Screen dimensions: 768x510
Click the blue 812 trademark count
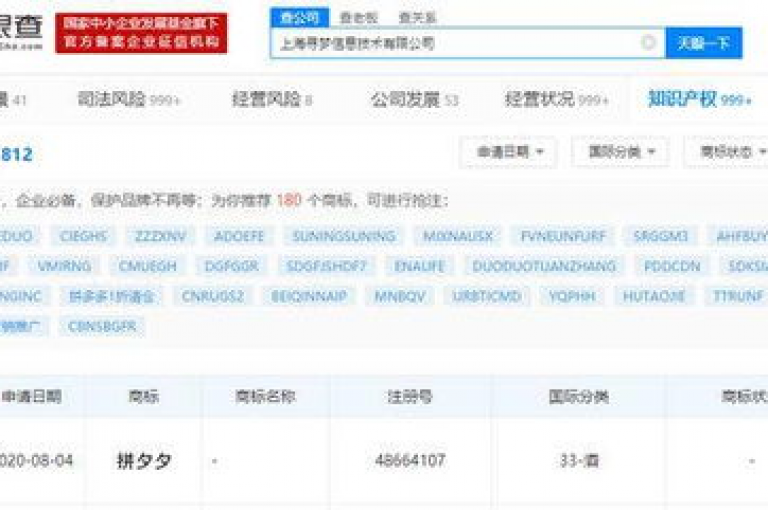tap(16, 155)
